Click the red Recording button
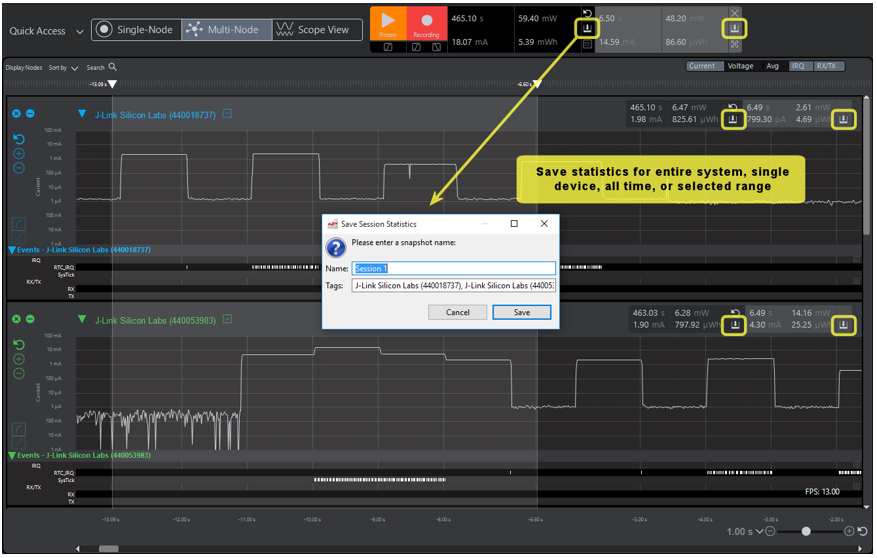Image resolution: width=877 pixels, height=558 pixels. (426, 22)
